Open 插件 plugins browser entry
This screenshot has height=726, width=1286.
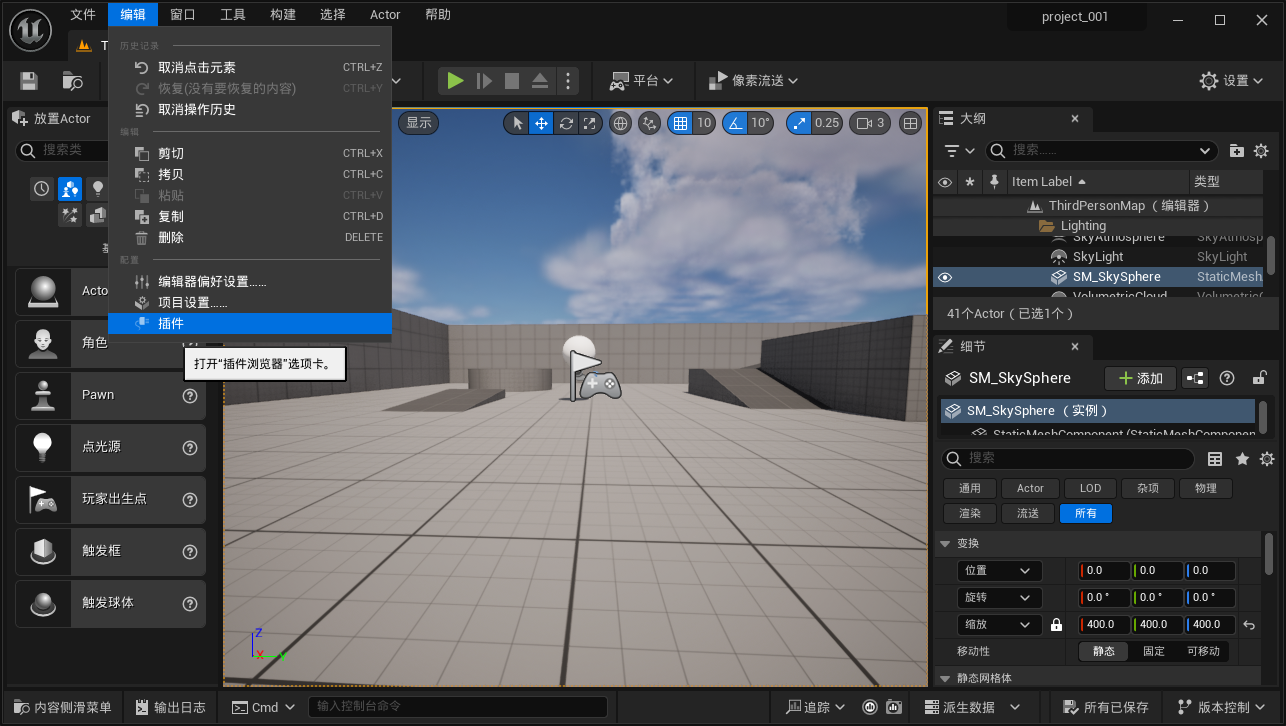pos(250,323)
